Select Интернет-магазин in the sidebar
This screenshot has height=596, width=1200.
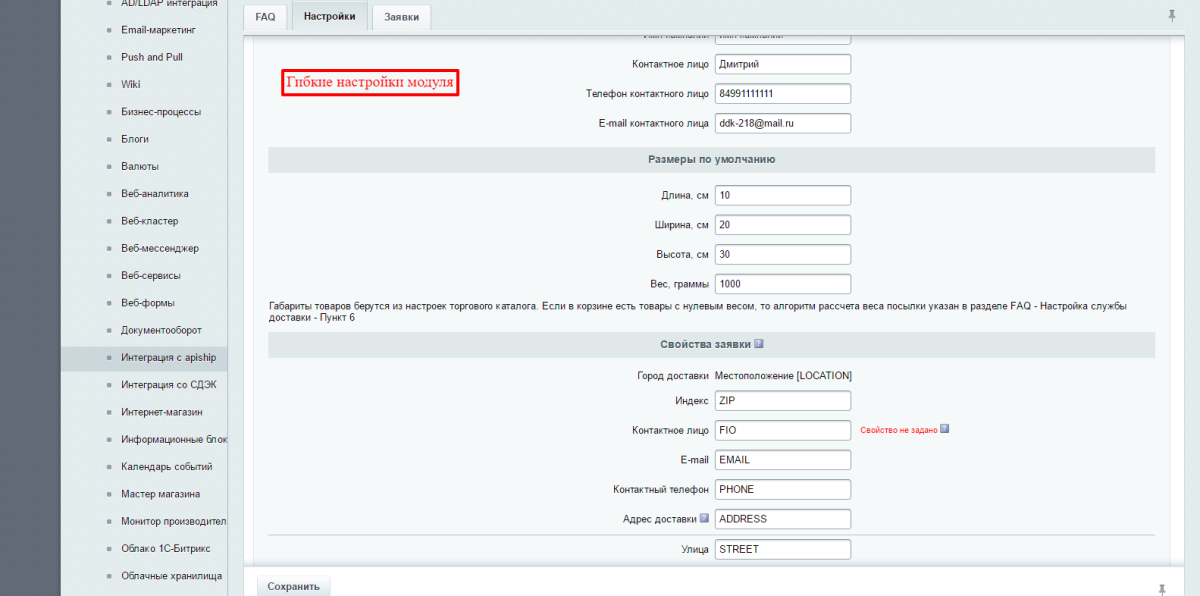[x=161, y=412]
